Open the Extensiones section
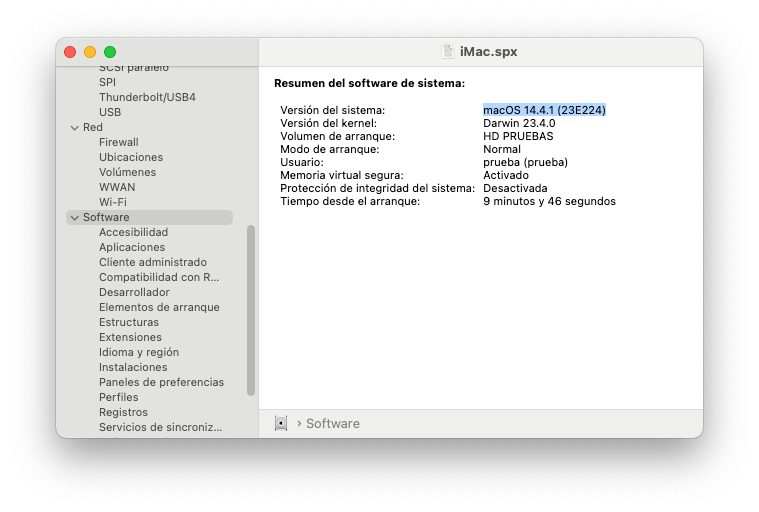Viewport: 759px width, 512px height. click(130, 337)
